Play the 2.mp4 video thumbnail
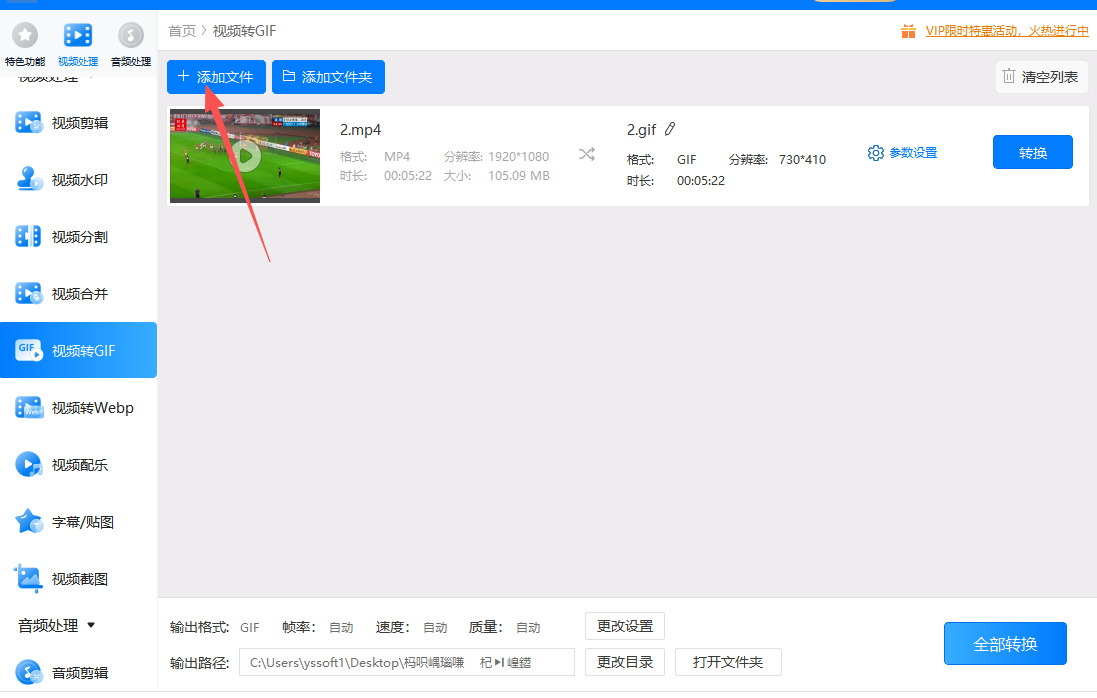 pos(245,155)
